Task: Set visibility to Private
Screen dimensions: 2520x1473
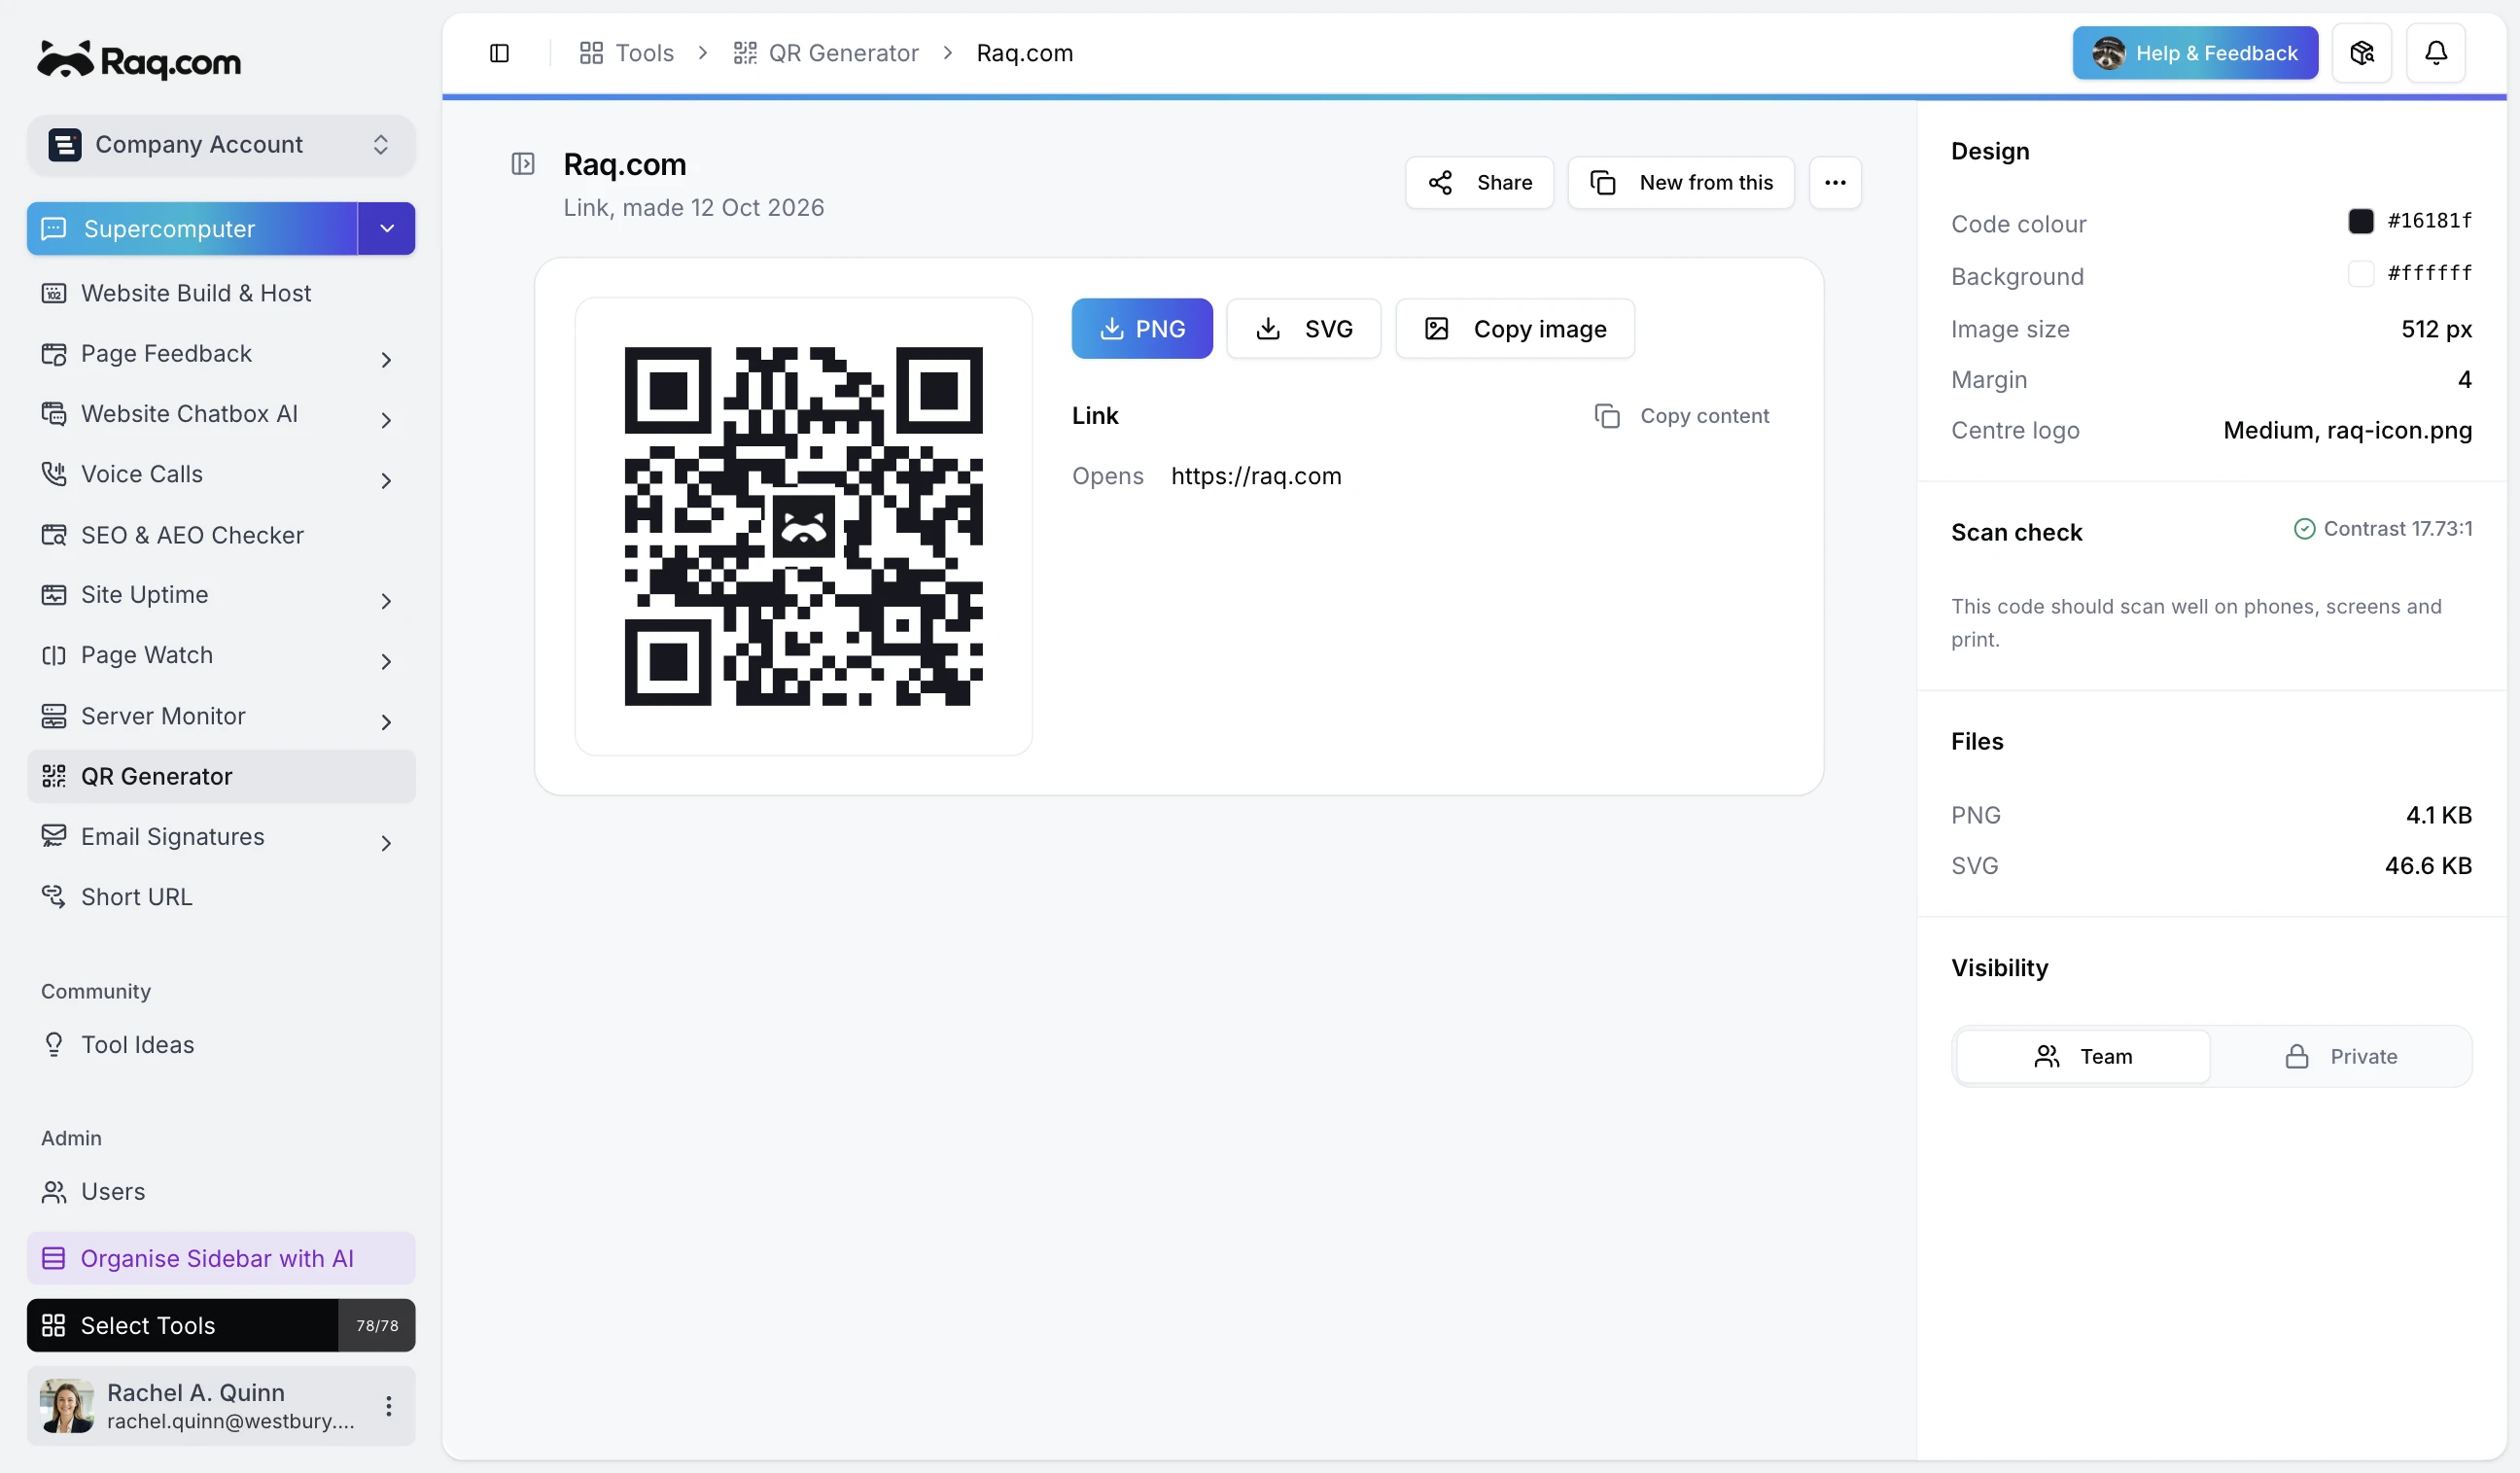Action: tap(2341, 1056)
